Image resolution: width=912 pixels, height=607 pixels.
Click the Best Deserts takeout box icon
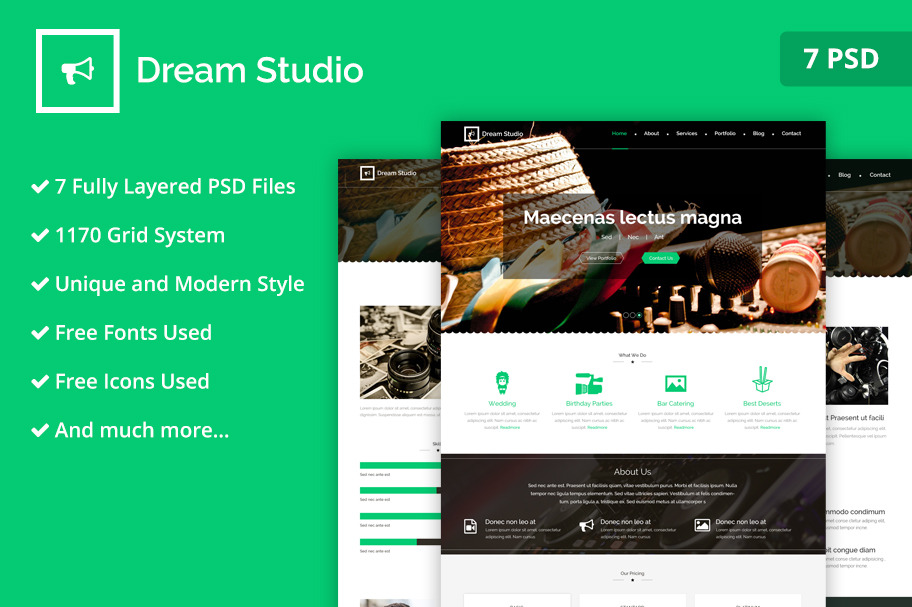[x=762, y=380]
